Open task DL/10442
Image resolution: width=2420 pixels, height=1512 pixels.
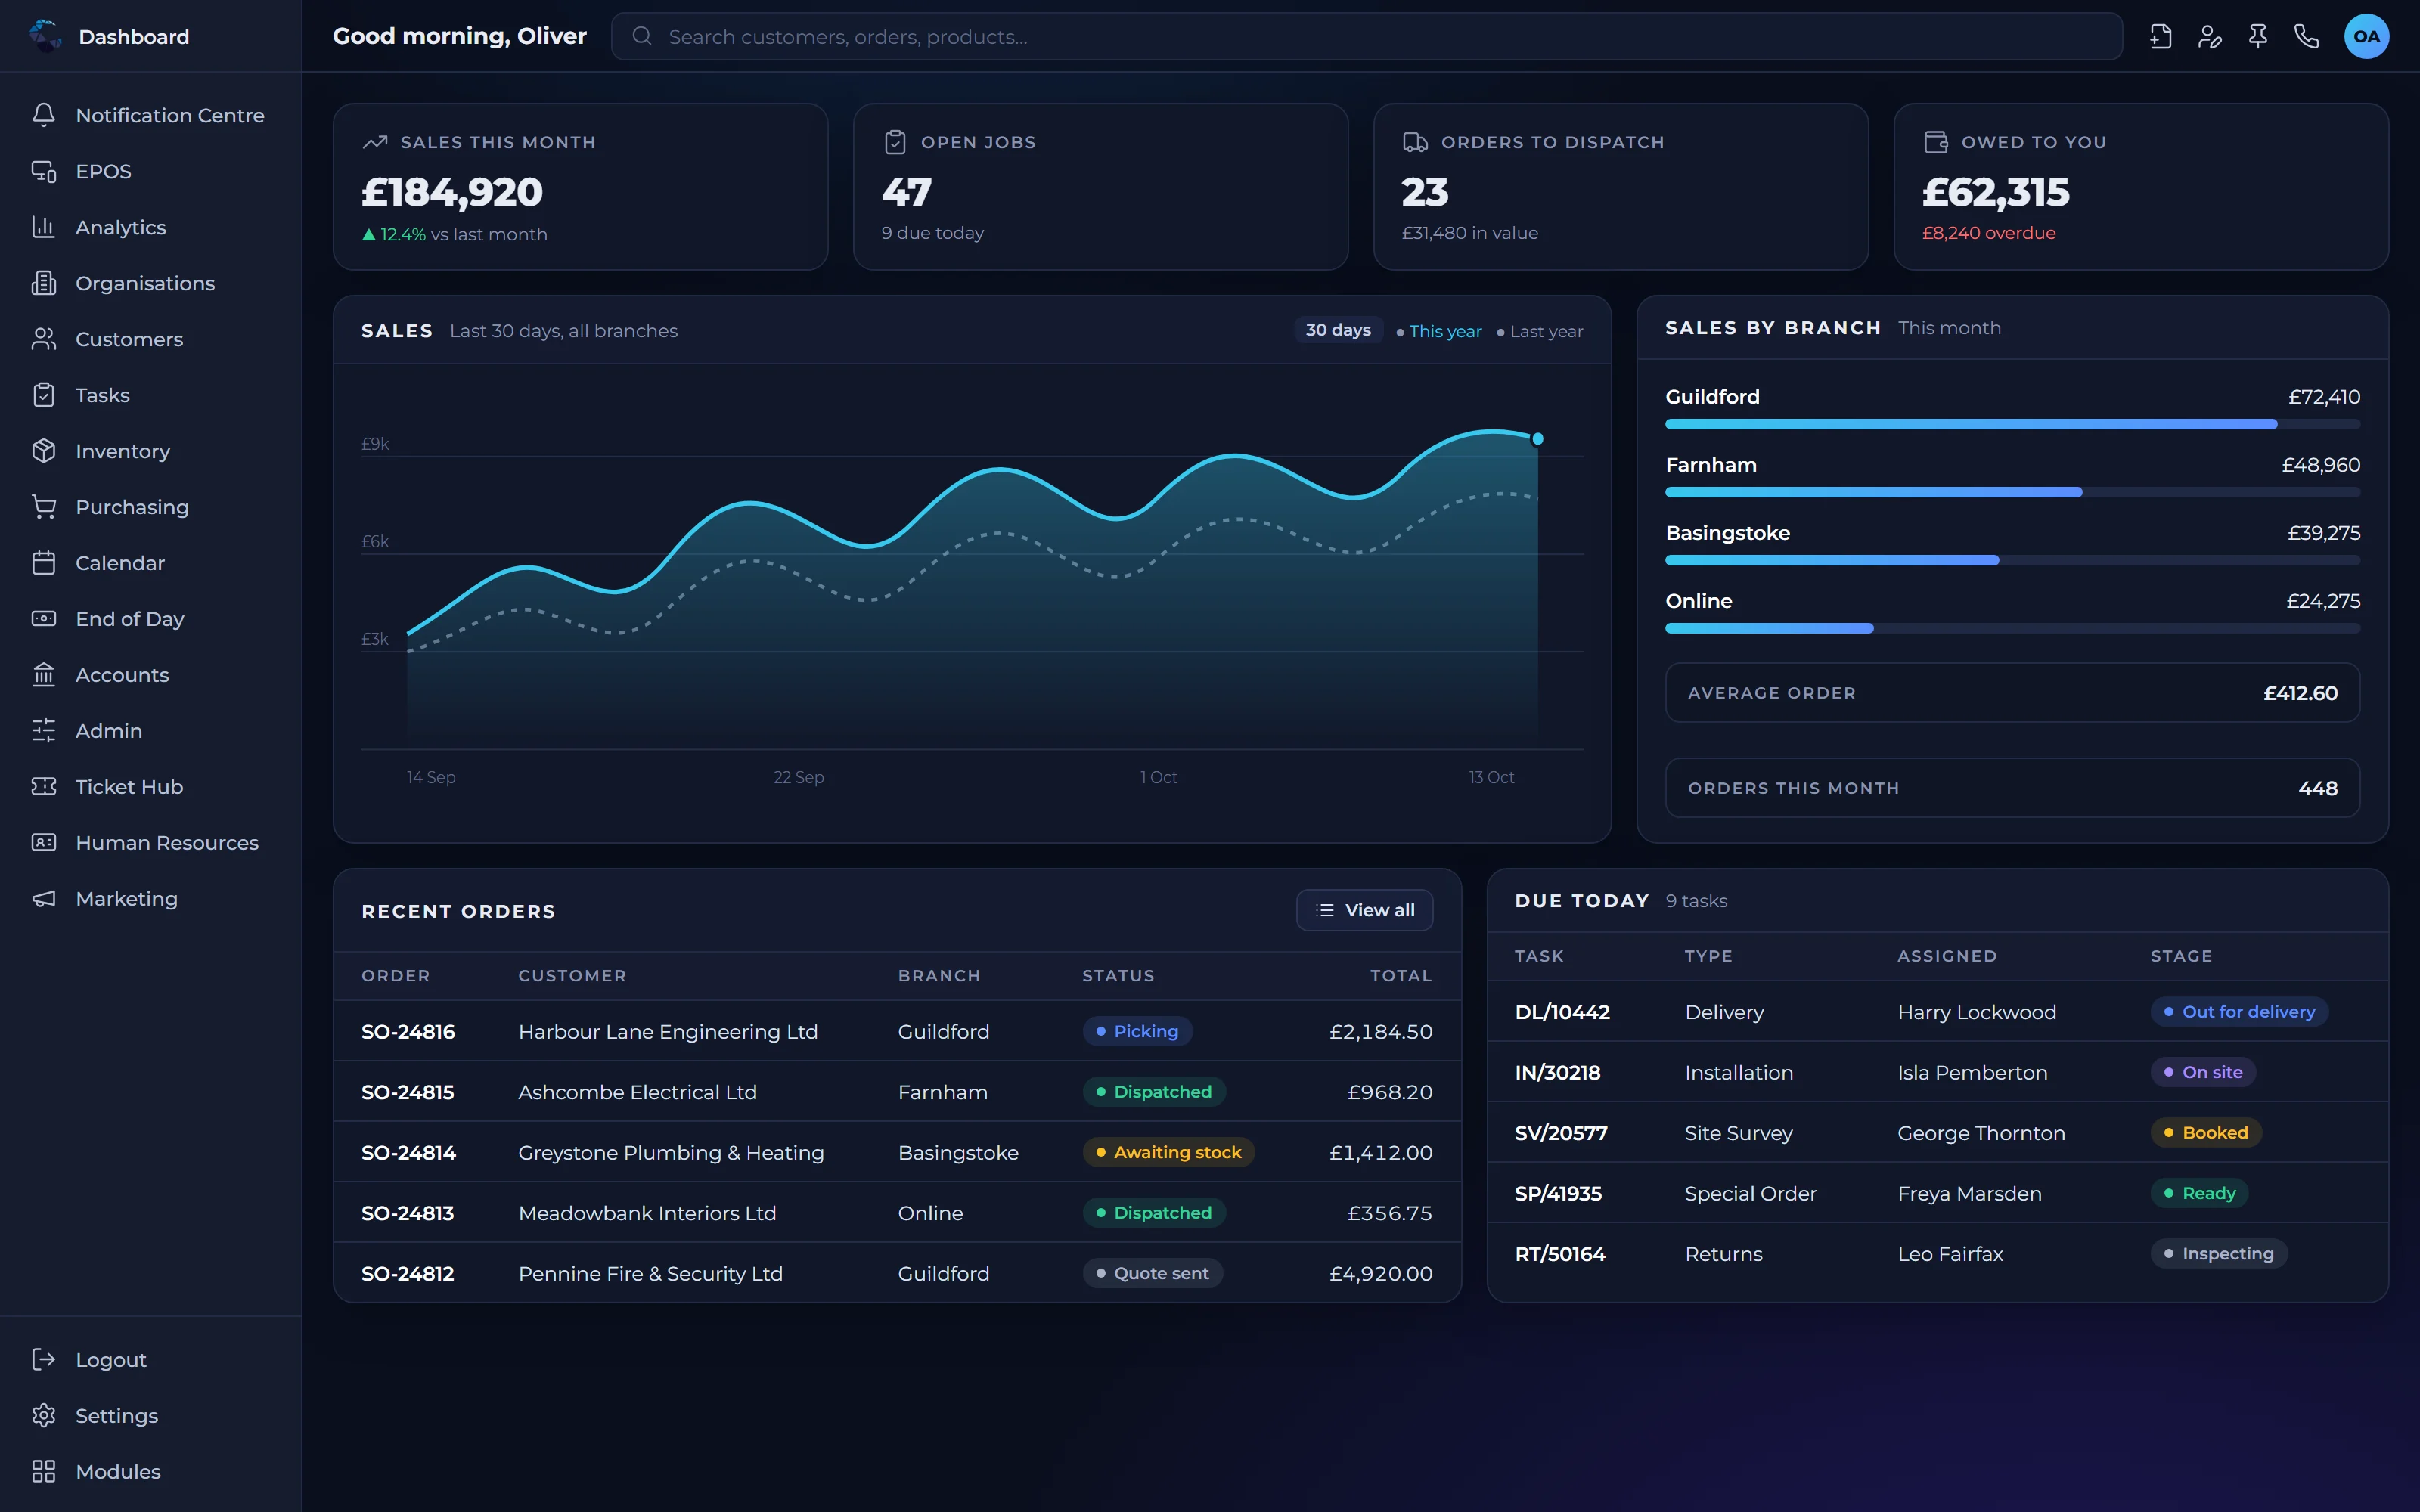point(1562,1012)
